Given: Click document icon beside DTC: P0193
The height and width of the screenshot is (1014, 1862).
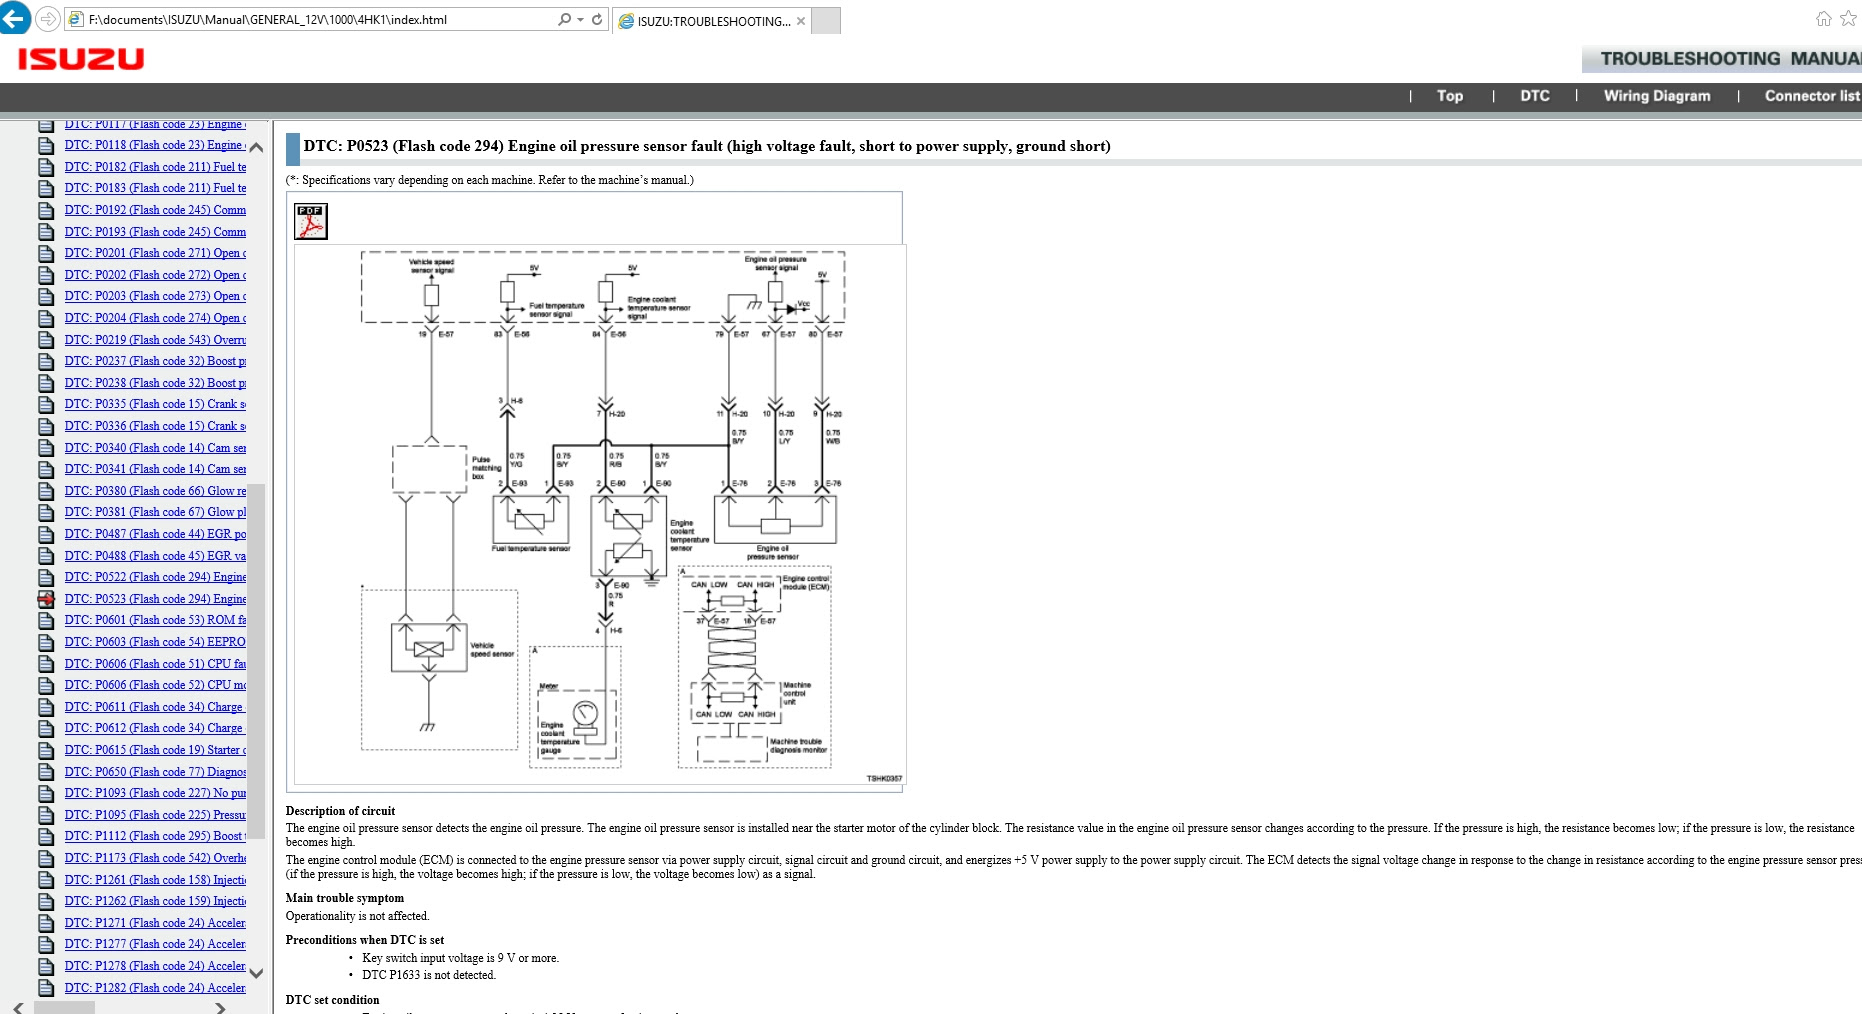Looking at the screenshot, I should [46, 232].
